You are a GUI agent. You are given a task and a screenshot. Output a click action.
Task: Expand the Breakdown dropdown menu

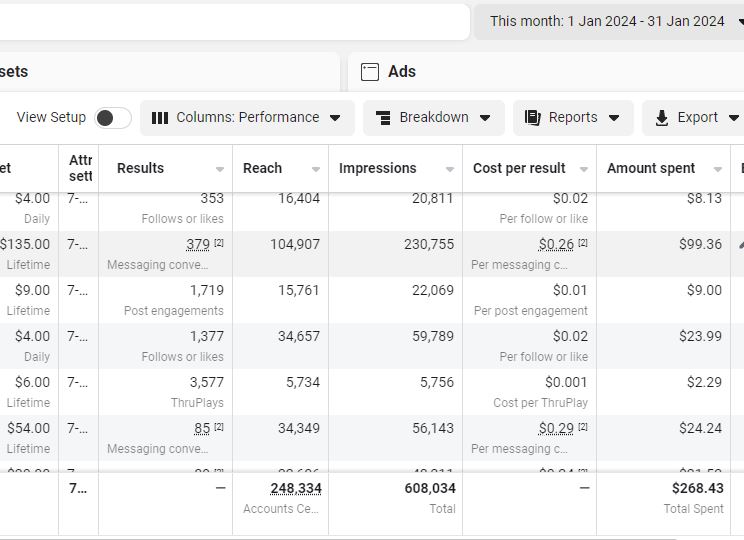tap(434, 118)
